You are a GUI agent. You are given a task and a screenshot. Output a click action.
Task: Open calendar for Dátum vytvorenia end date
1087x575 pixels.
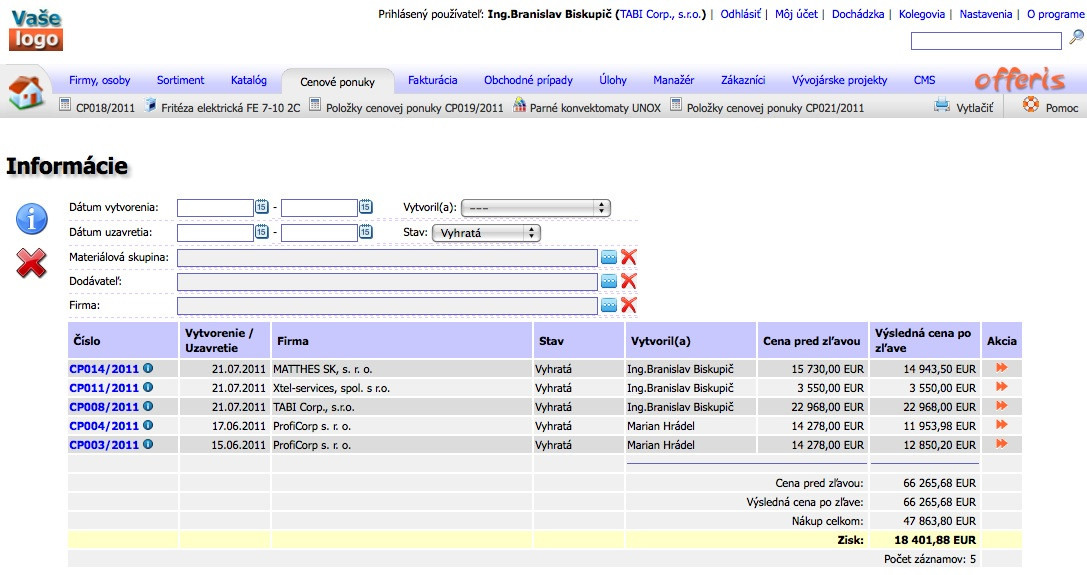(365, 207)
